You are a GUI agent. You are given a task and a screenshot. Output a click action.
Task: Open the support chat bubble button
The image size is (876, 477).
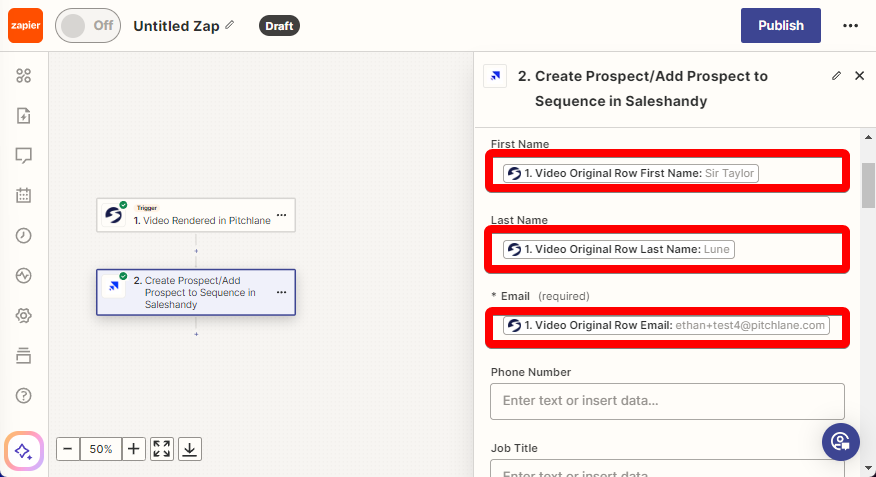pyautogui.click(x=840, y=442)
